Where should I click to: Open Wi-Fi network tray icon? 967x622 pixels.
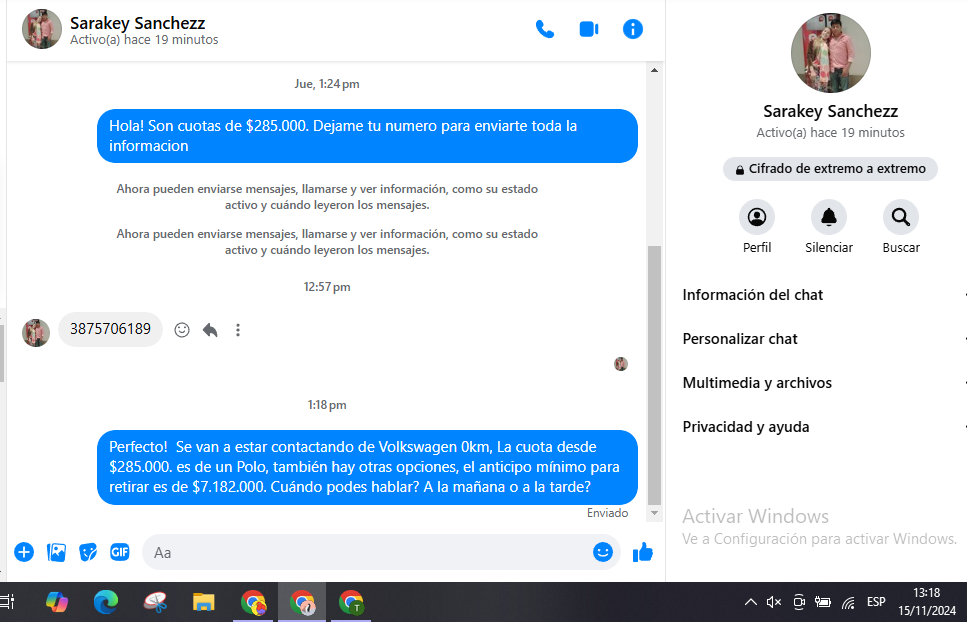(x=849, y=602)
